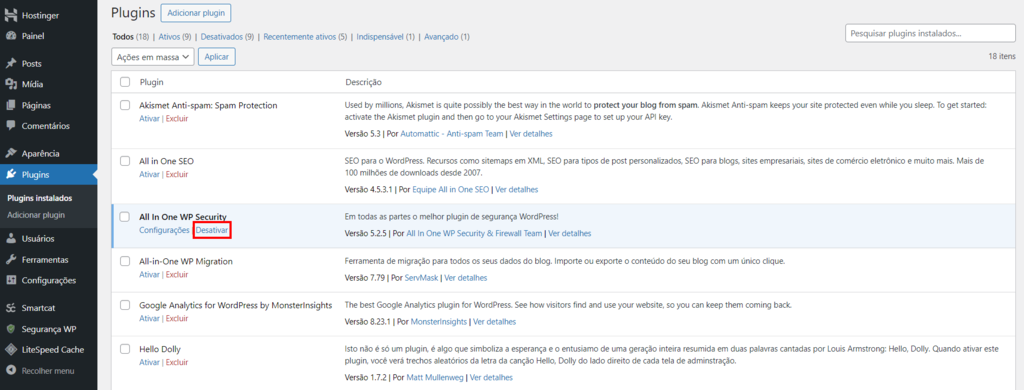Viewport: 1024px width, 390px height.
Task: Open the Matt Mullenweg author link
Action: click(x=435, y=378)
